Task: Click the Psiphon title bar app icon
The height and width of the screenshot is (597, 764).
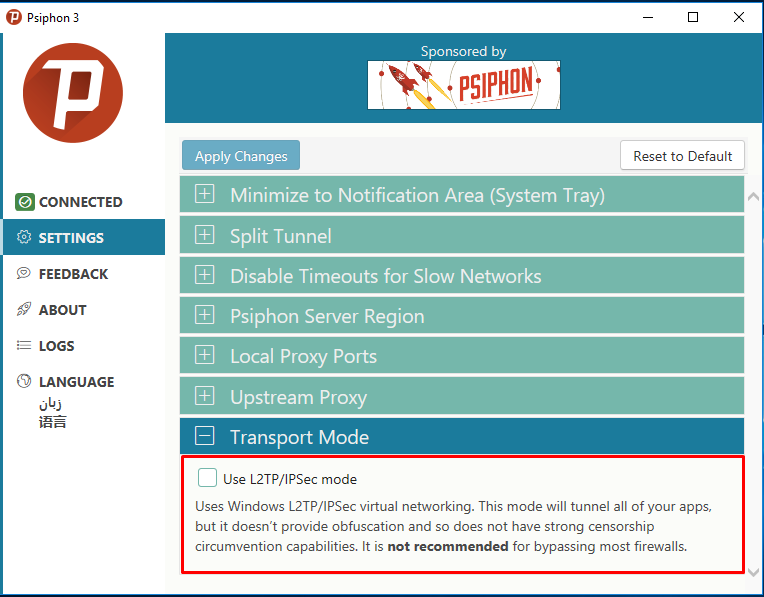Action: pos(14,18)
